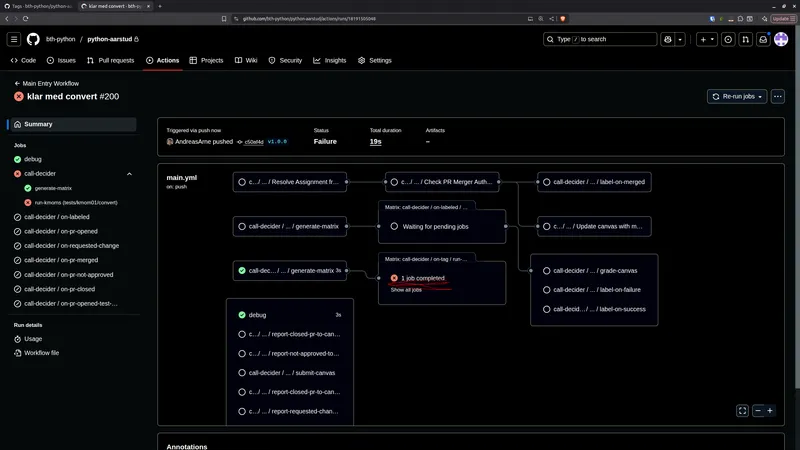Click the issues circle icon in header
800x450 pixels.
point(728,39)
